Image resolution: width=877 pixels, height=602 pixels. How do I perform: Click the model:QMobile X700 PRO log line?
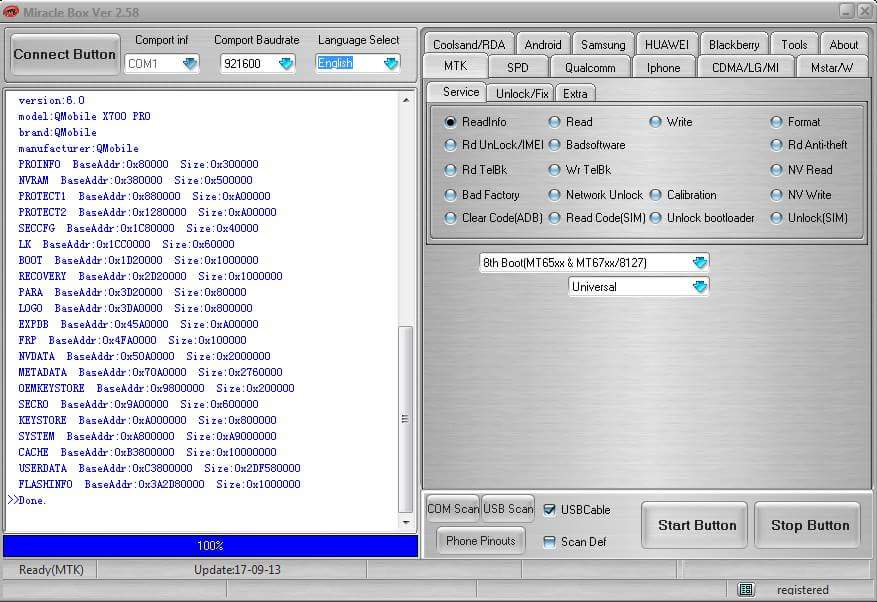(84, 116)
